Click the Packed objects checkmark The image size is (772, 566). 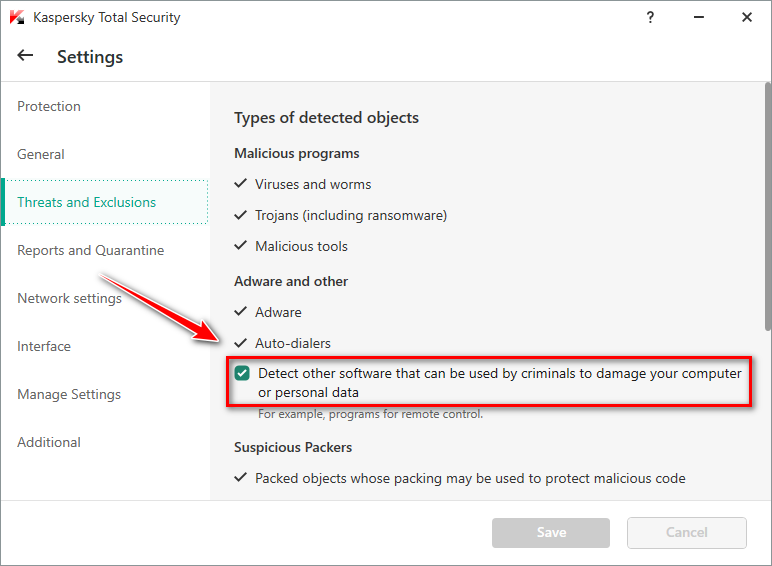pos(240,478)
